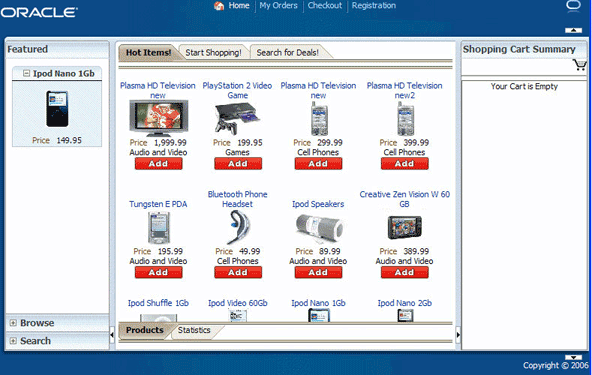Open My Orders link
The height and width of the screenshot is (375, 592).
(279, 6)
